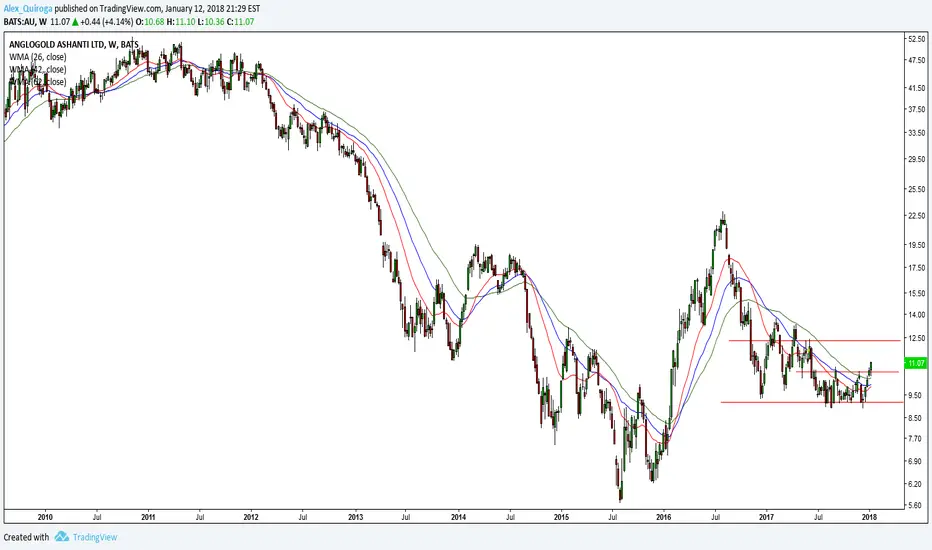Click the 33.50 price axis label
The height and width of the screenshot is (550, 932).
tap(916, 133)
